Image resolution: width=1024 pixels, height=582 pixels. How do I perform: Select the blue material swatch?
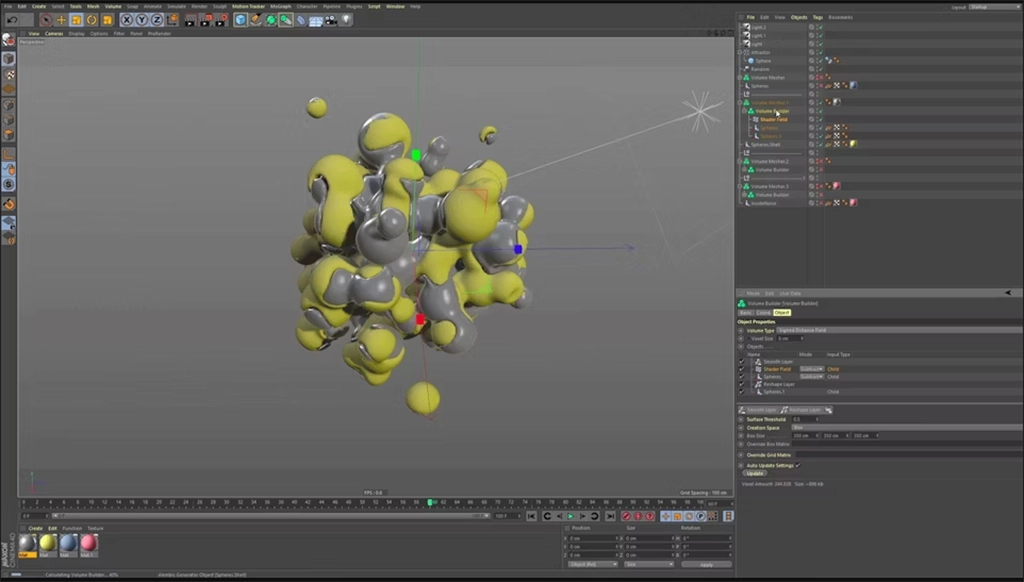[69, 543]
